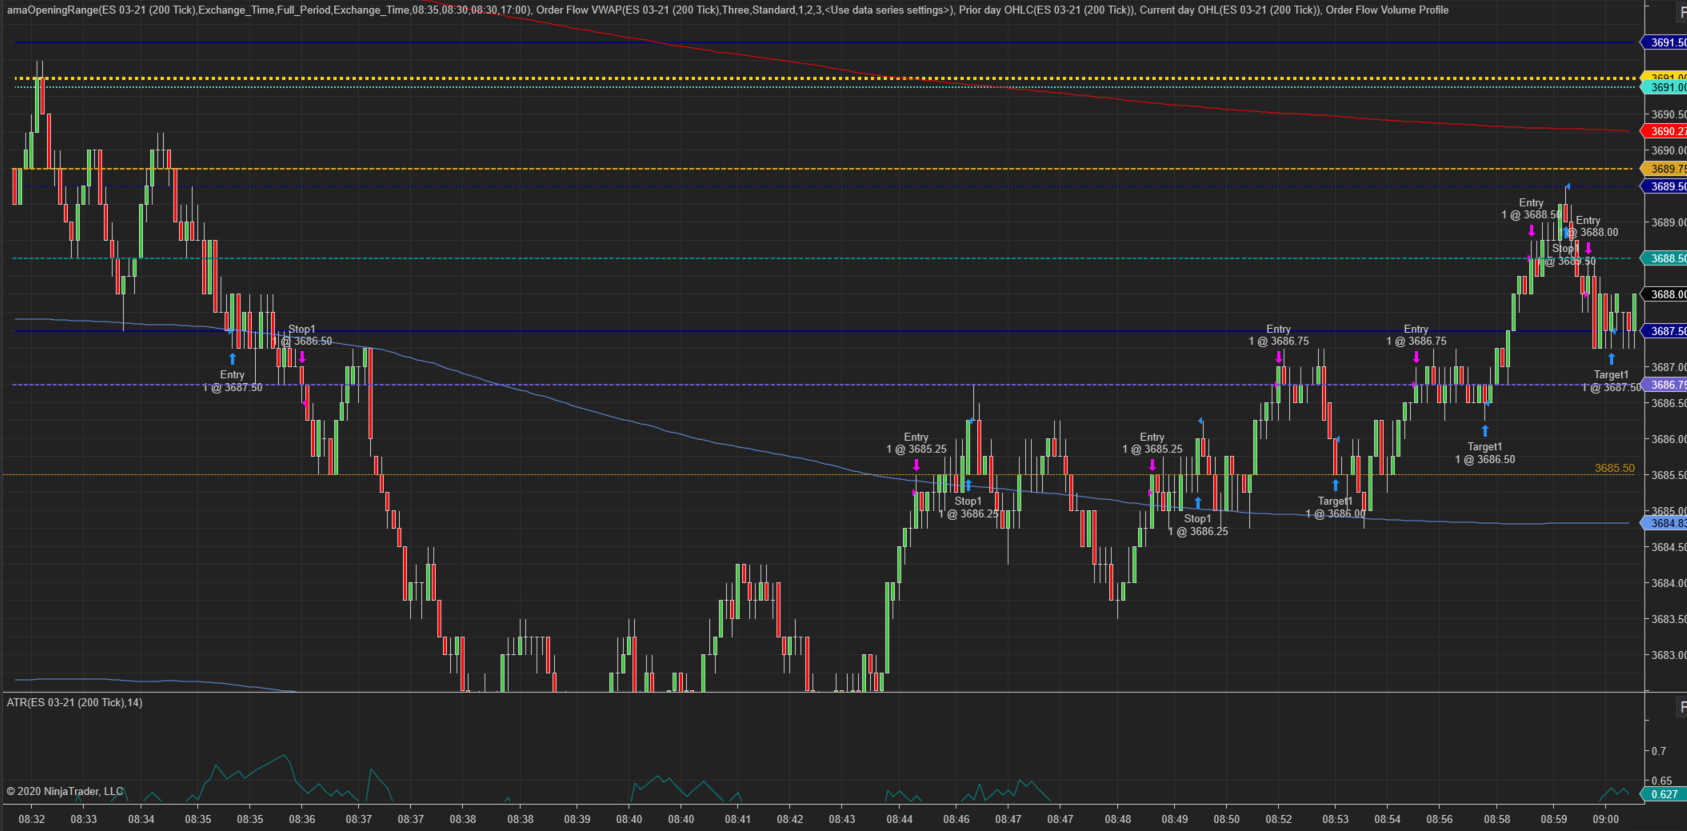
Task: Select the 'Target1 1 @ 3686.50' trade label
Action: pyautogui.click(x=1485, y=453)
